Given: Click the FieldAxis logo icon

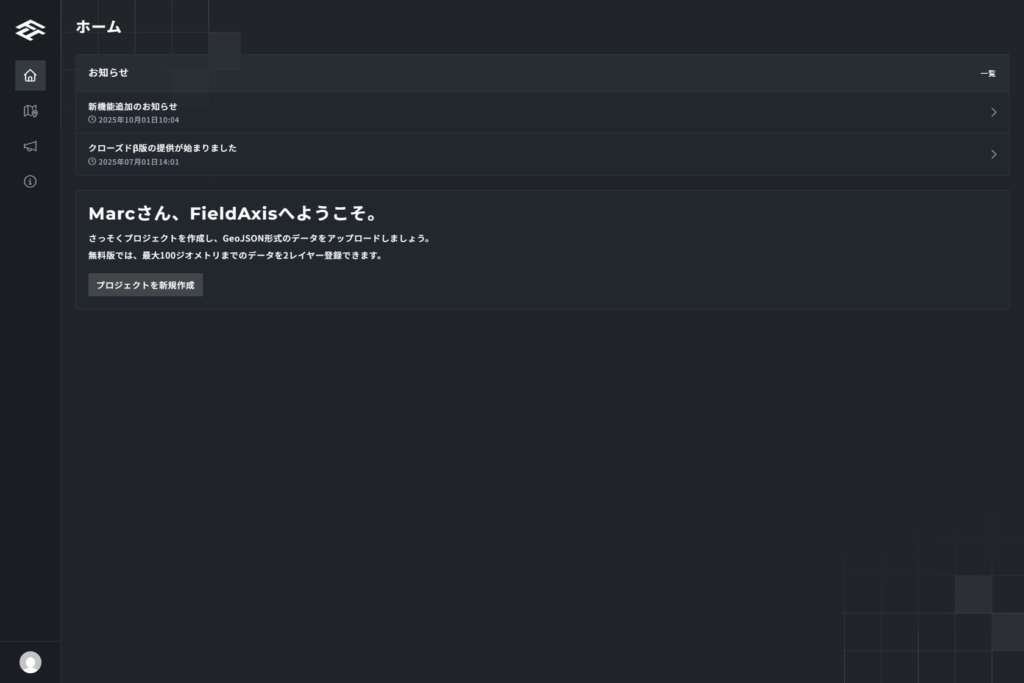Looking at the screenshot, I should pyautogui.click(x=30, y=30).
